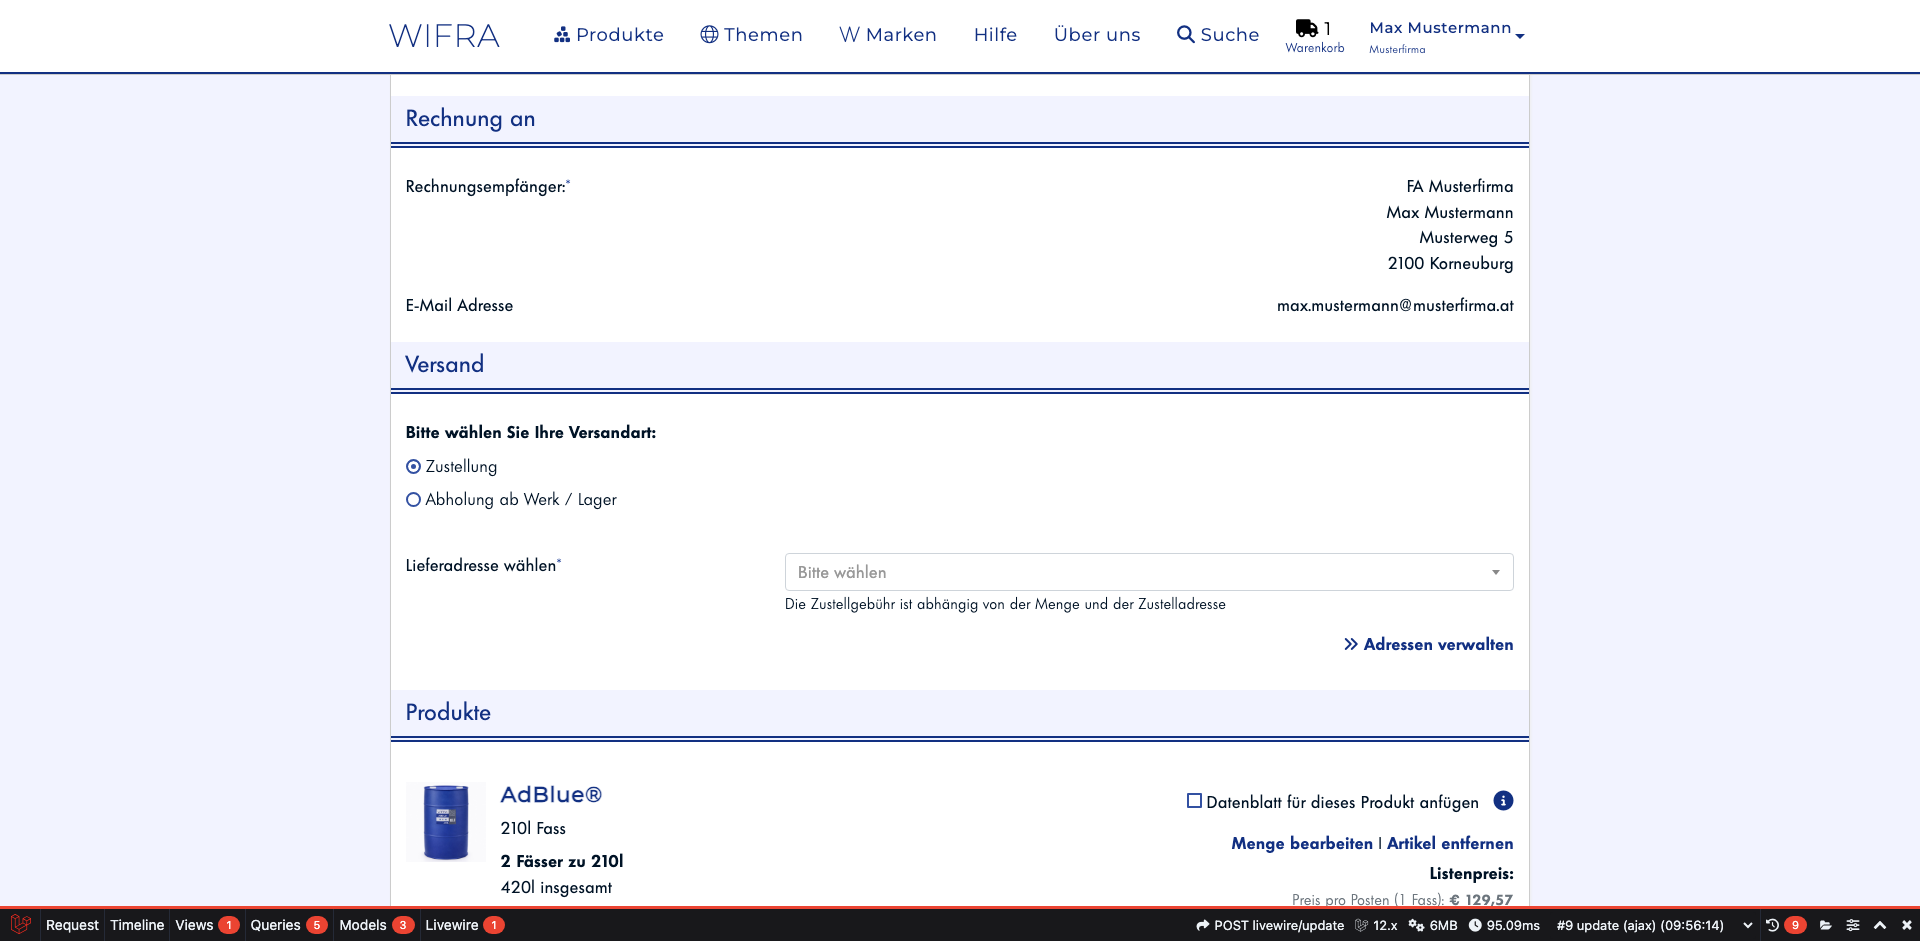Click the search magnifier icon
Image resolution: width=1920 pixels, height=941 pixels.
click(x=1185, y=35)
